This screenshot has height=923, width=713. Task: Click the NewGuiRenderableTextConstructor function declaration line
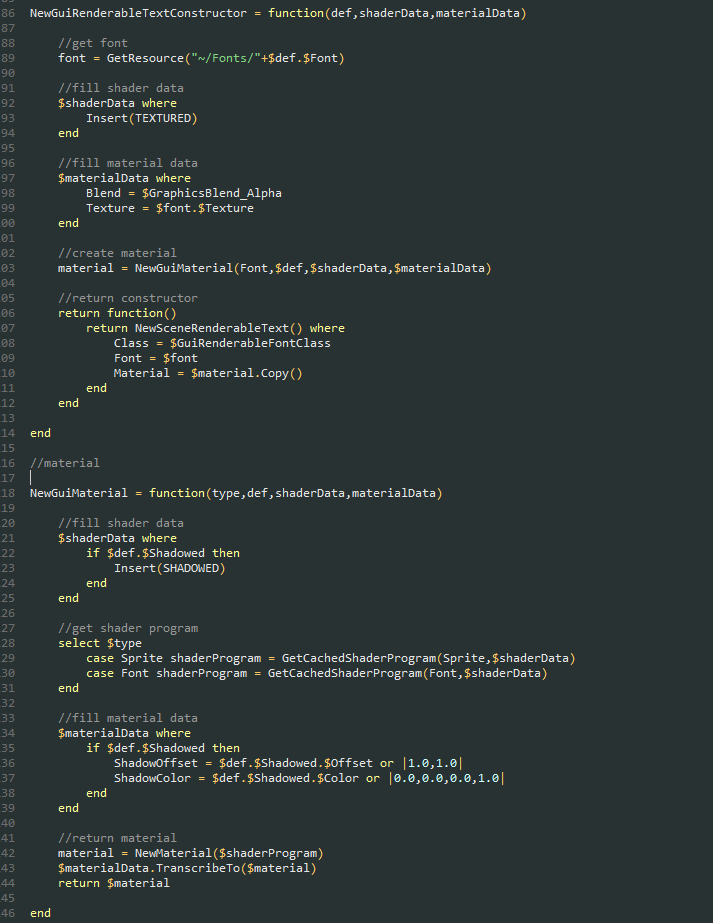[x=278, y=13]
